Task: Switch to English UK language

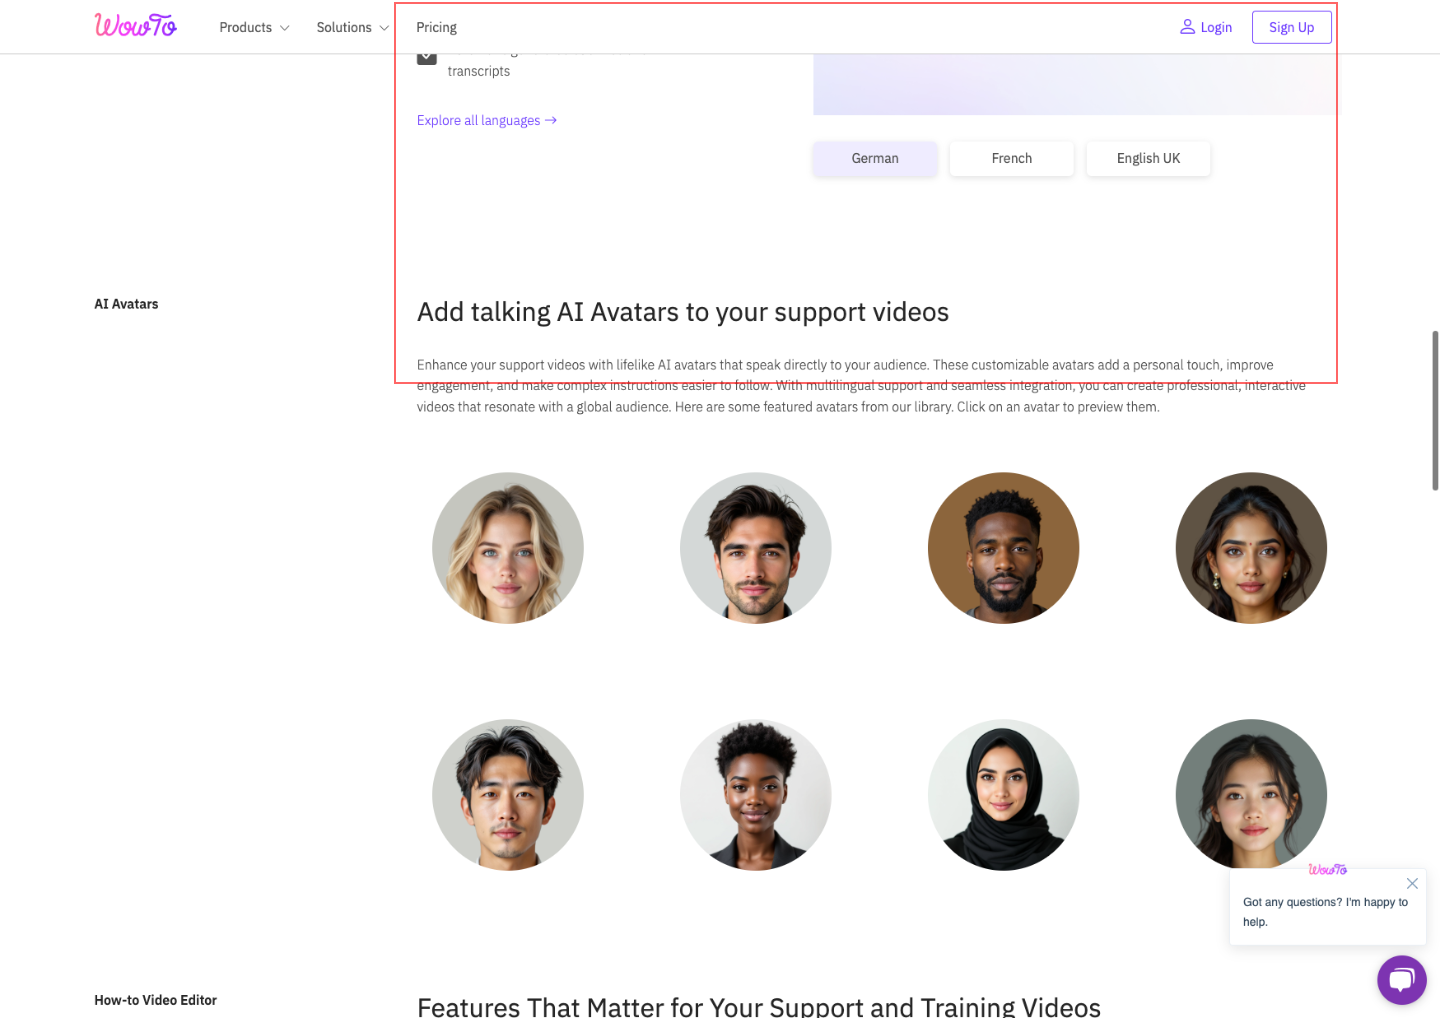Action: pyautogui.click(x=1148, y=158)
